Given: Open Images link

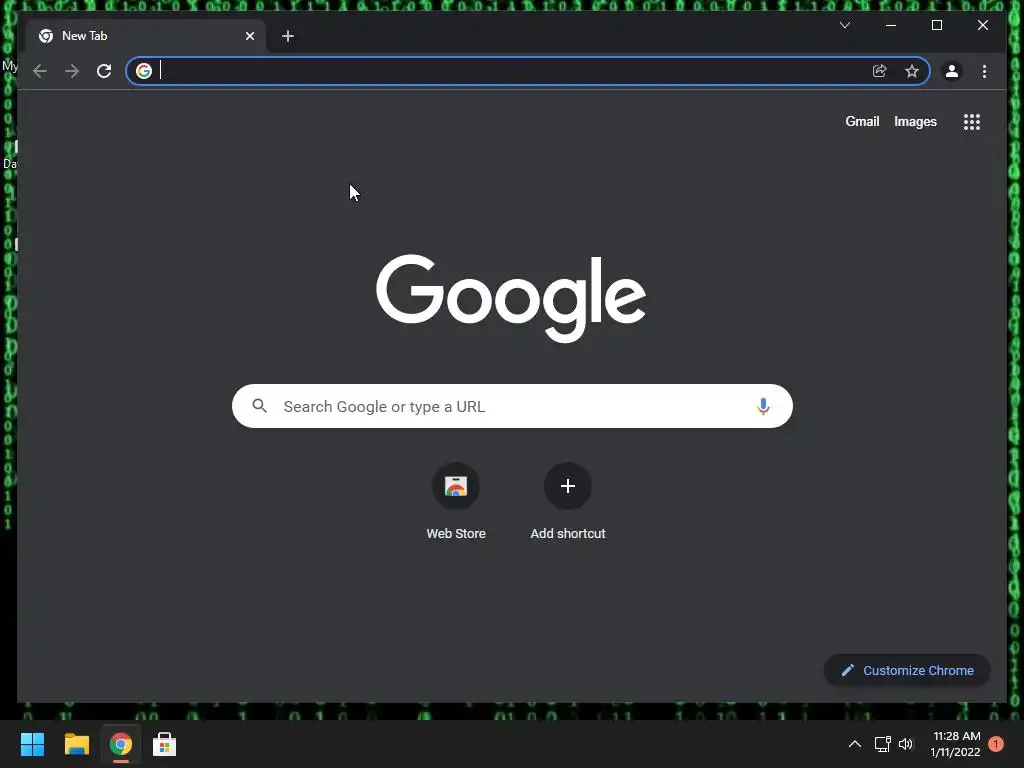Looking at the screenshot, I should [915, 121].
